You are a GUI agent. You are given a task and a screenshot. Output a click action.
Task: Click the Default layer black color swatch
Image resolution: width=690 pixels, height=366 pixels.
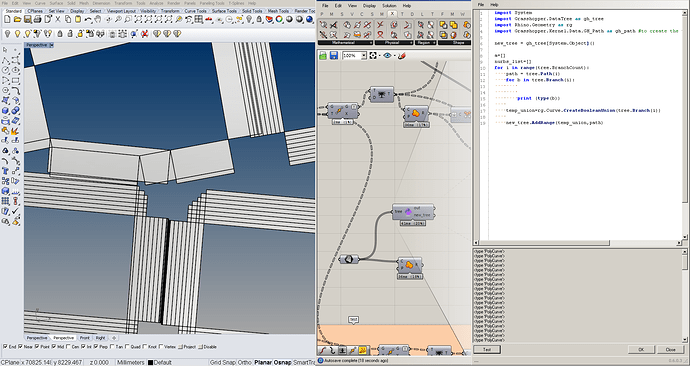pyautogui.click(x=150, y=362)
